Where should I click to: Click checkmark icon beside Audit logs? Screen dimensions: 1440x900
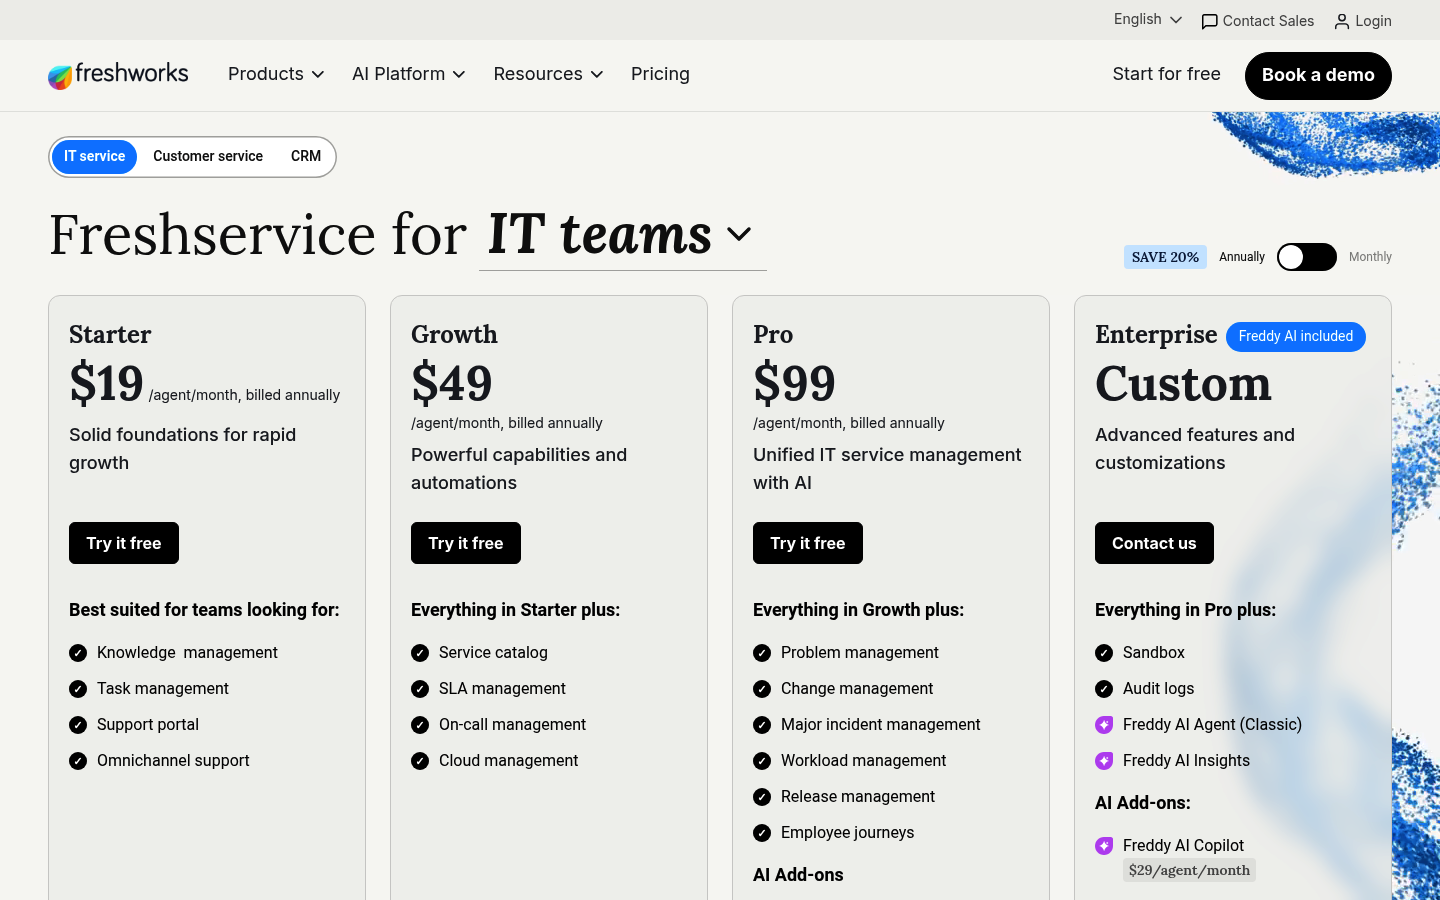pos(1104,689)
